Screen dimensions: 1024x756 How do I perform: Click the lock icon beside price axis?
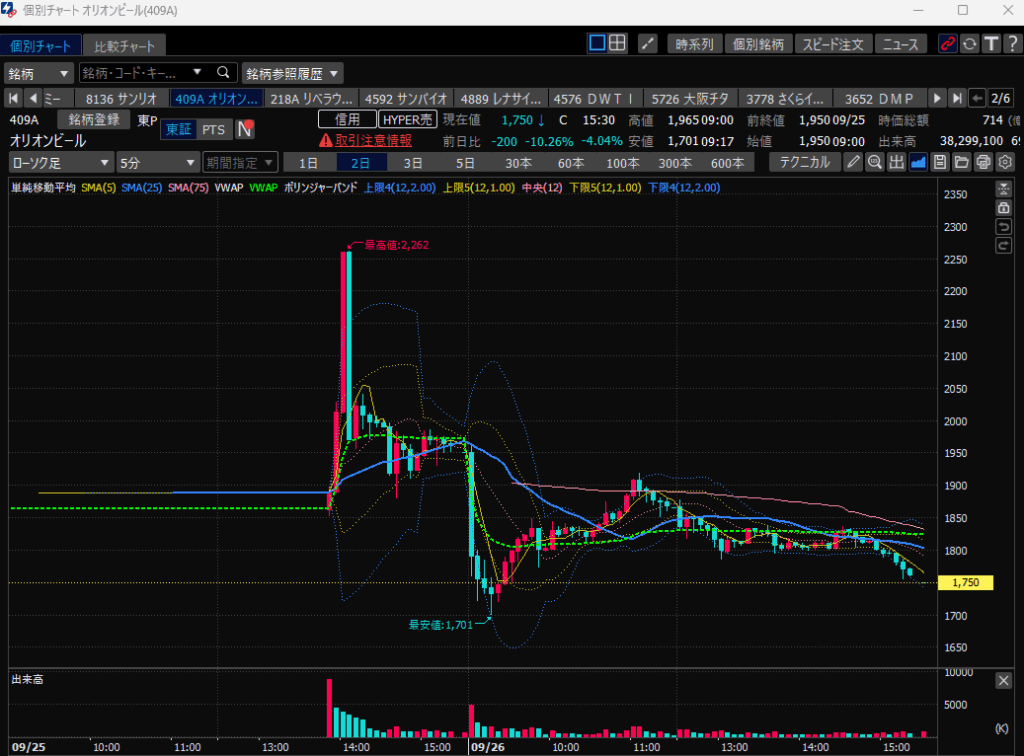(x=1003, y=208)
